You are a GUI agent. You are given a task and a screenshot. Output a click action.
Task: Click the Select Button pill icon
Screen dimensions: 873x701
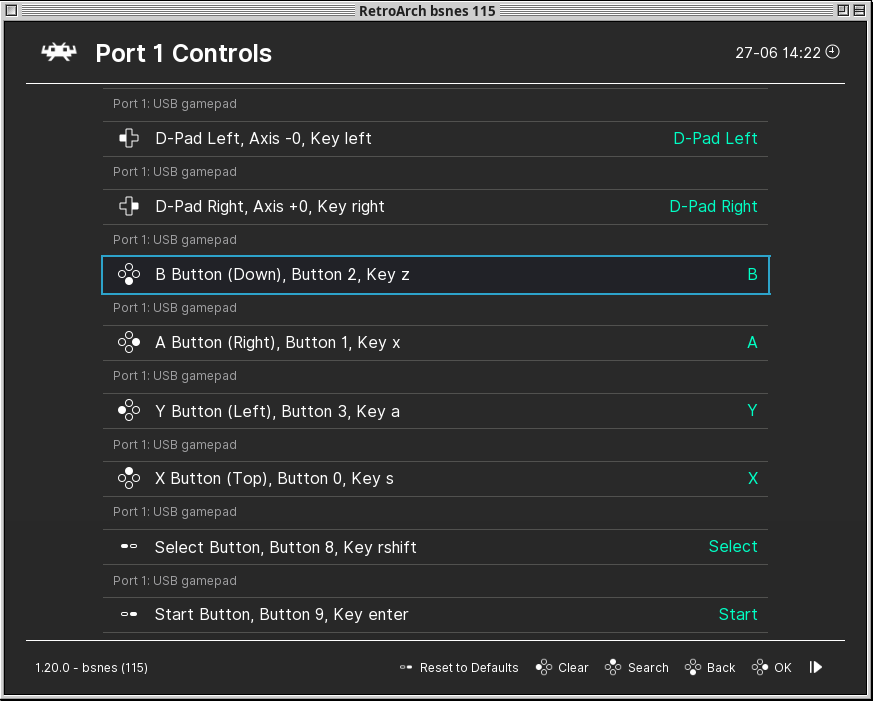(129, 547)
